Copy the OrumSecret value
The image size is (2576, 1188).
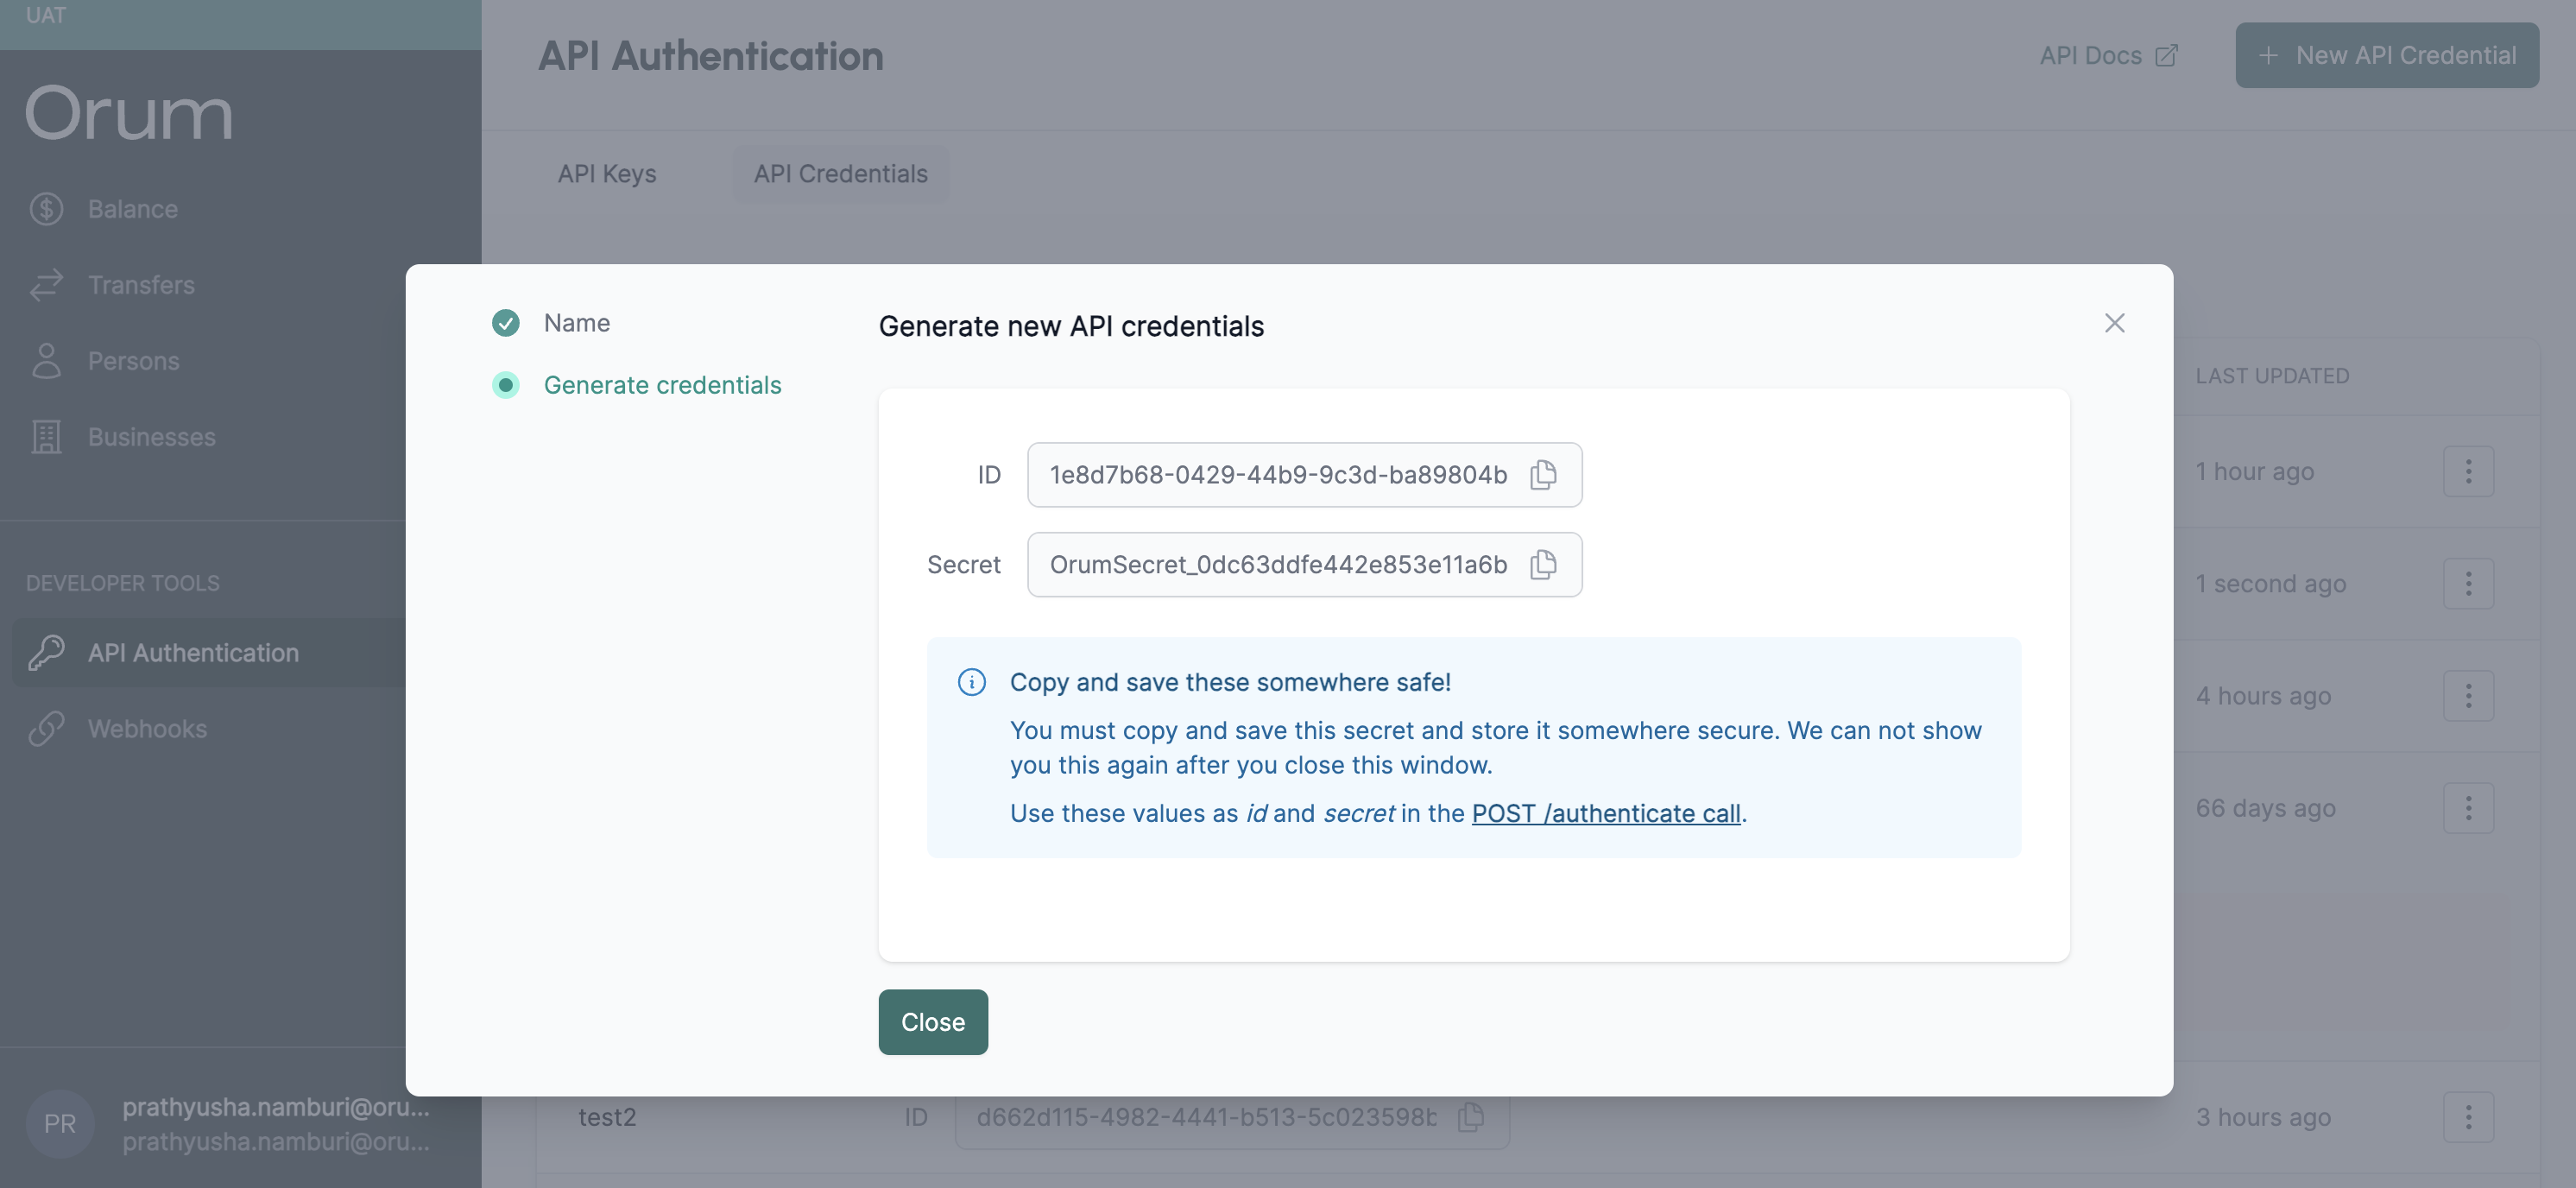[1543, 564]
